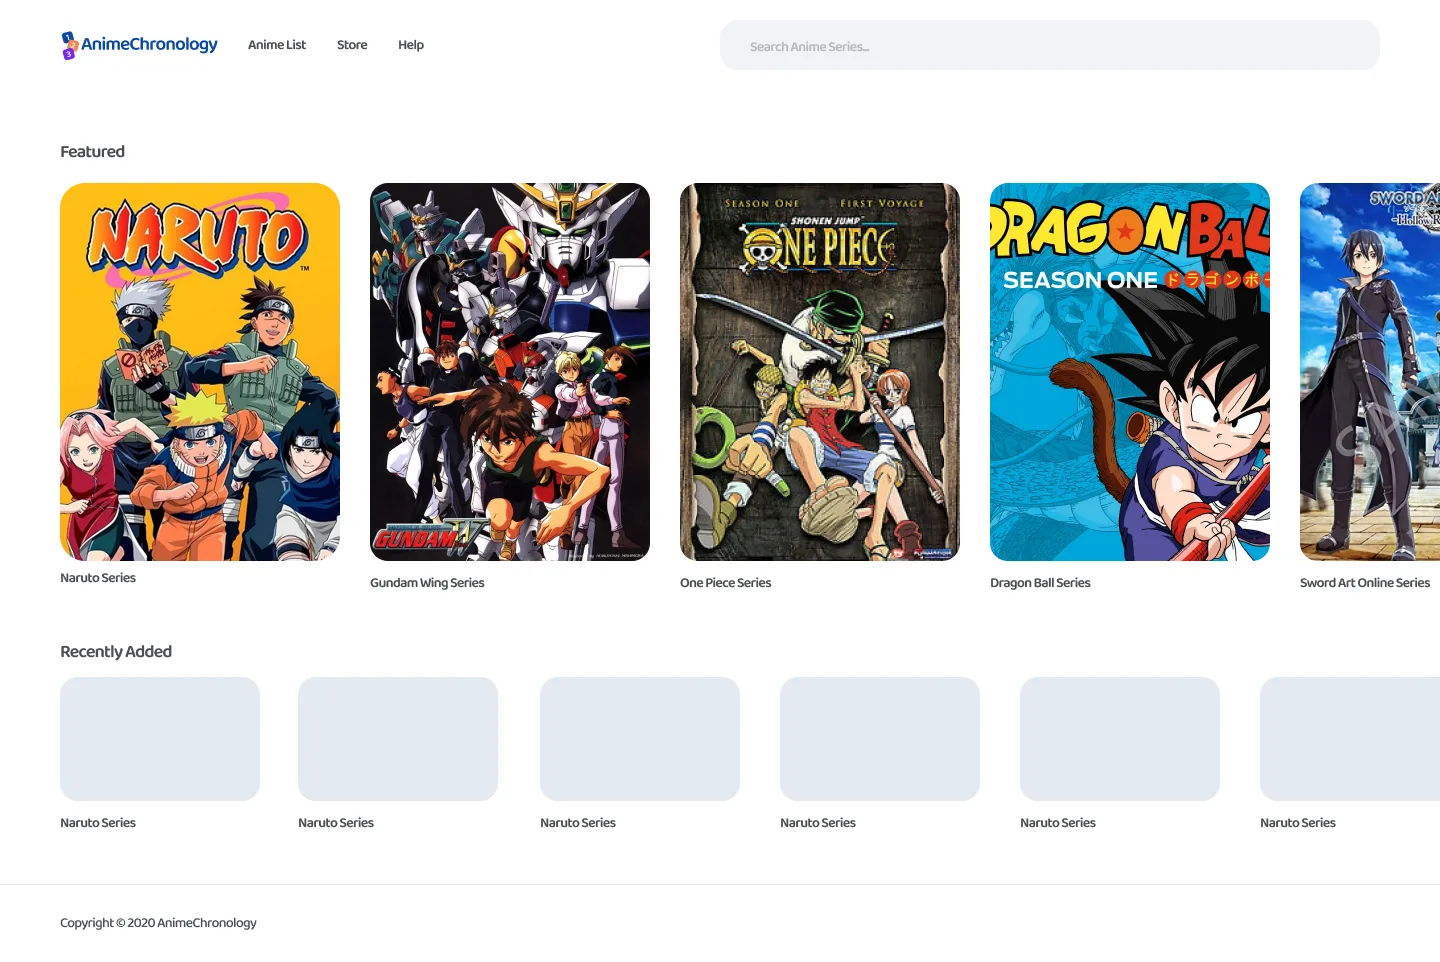Open the Sword Art Online poster

tap(1370, 372)
